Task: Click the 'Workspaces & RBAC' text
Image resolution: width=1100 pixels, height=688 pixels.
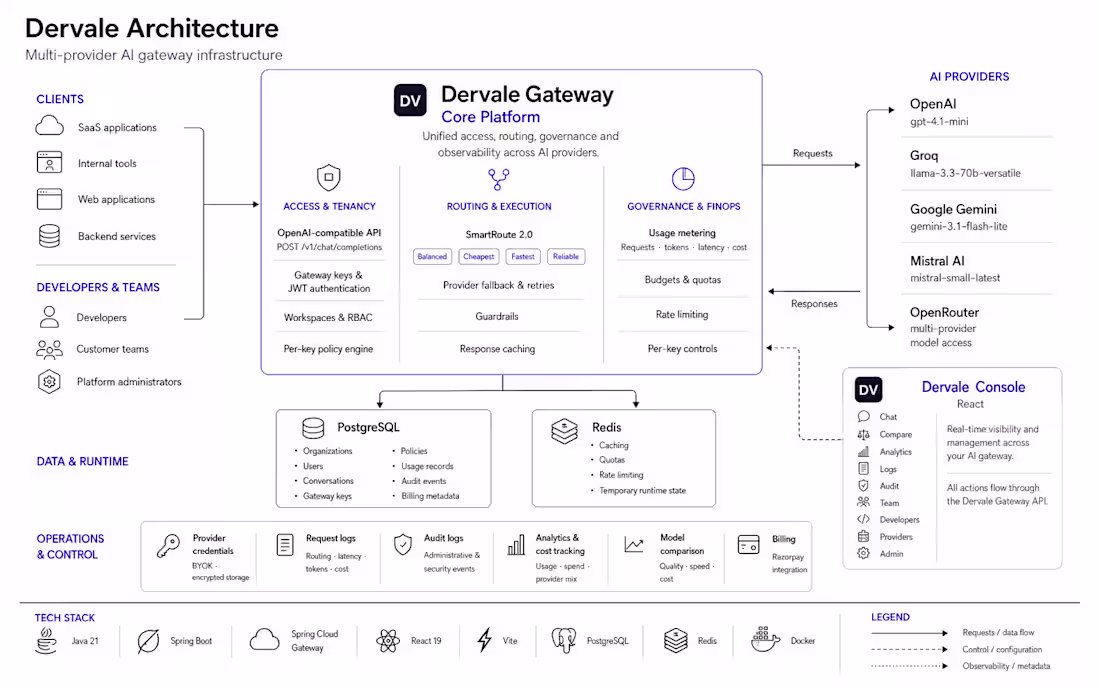Action: click(328, 318)
